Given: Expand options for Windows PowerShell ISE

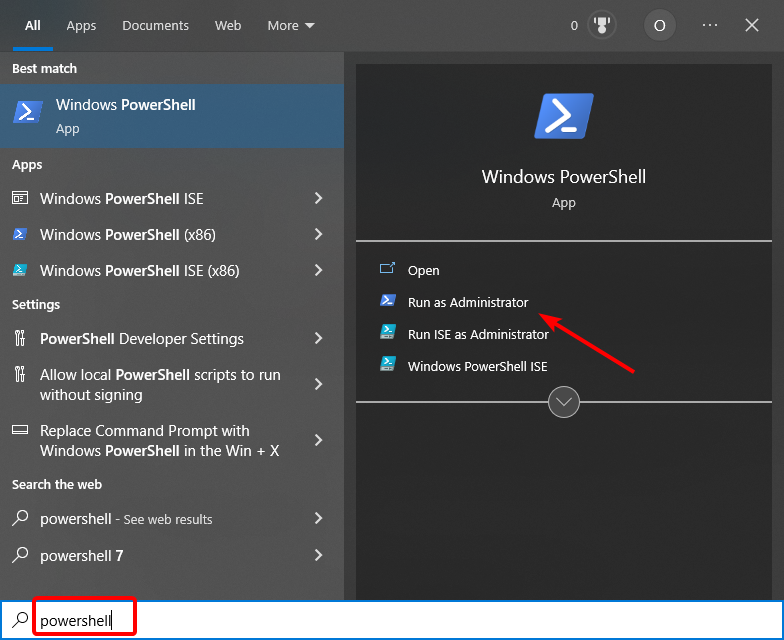Looking at the screenshot, I should 318,198.
